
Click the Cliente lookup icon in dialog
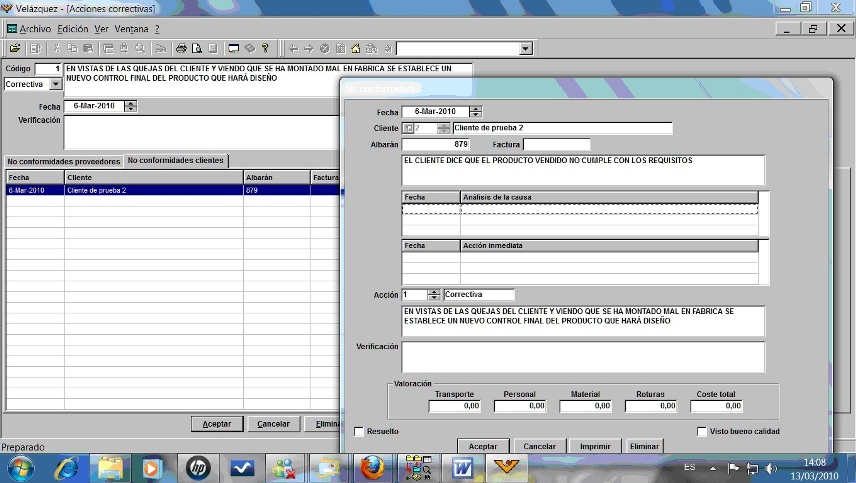[408, 128]
